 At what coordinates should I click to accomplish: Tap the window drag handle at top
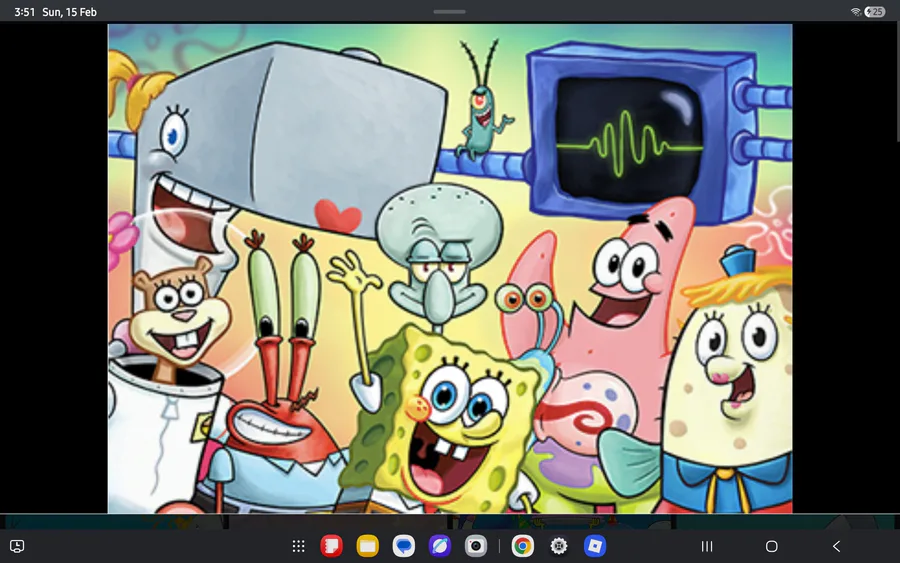click(449, 11)
